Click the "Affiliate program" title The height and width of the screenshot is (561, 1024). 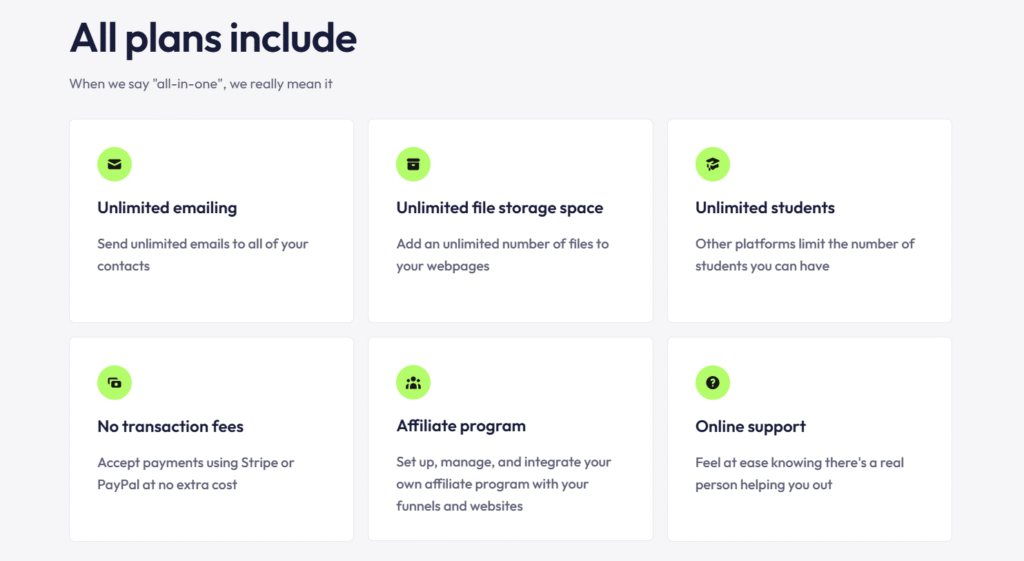[x=461, y=426]
